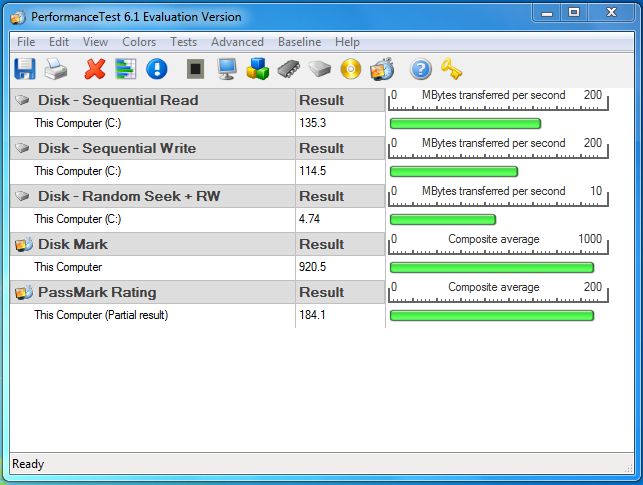Screen dimensions: 643x485
Task: Click the bar chart results icon
Action: tap(125, 68)
